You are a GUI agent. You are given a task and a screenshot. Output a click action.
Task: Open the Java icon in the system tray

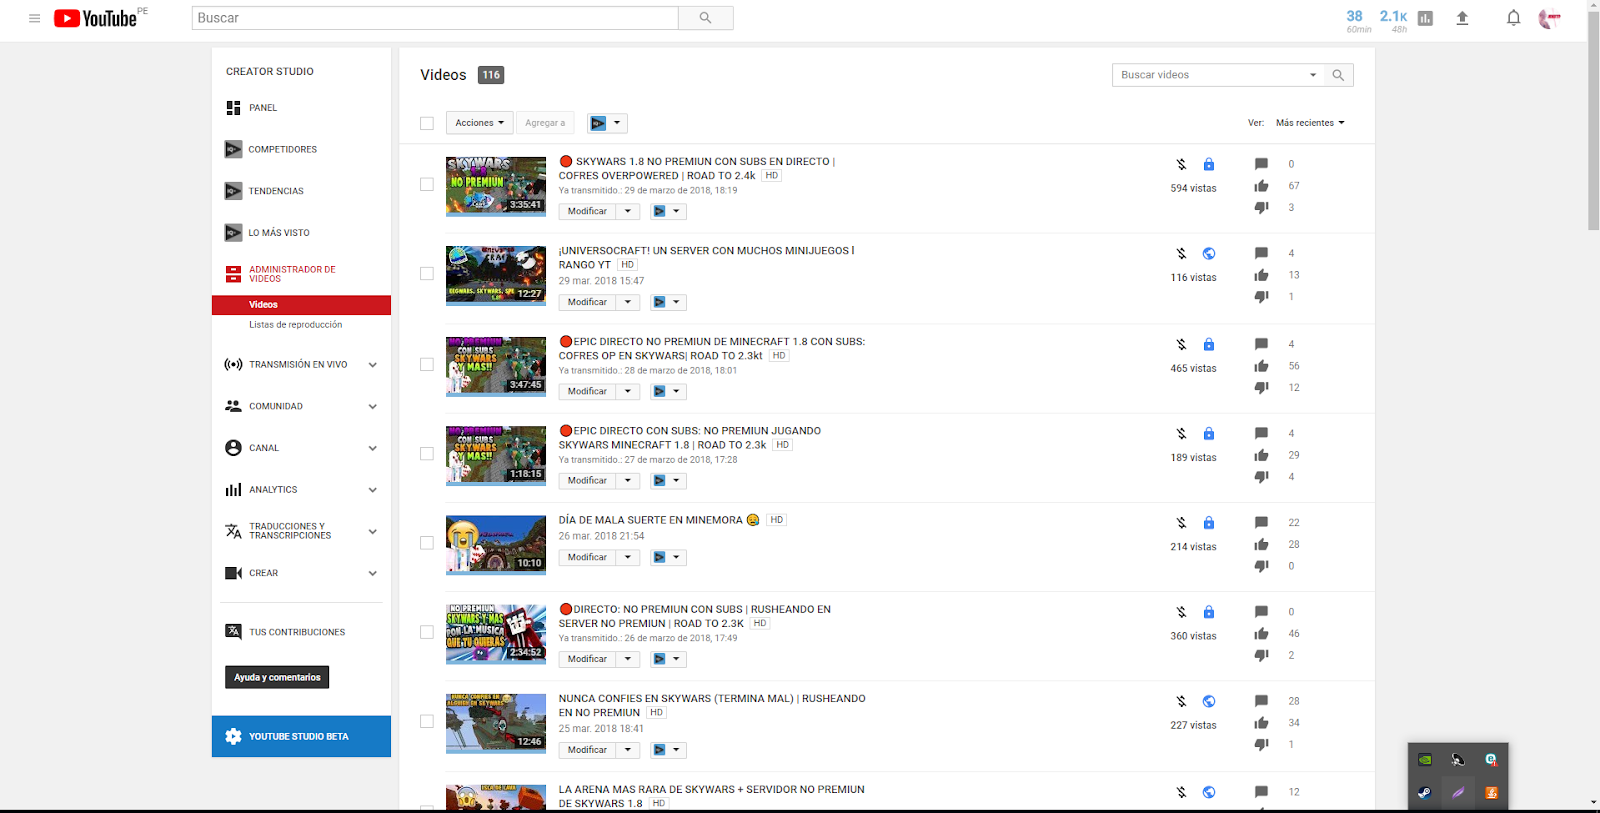[x=1491, y=793]
